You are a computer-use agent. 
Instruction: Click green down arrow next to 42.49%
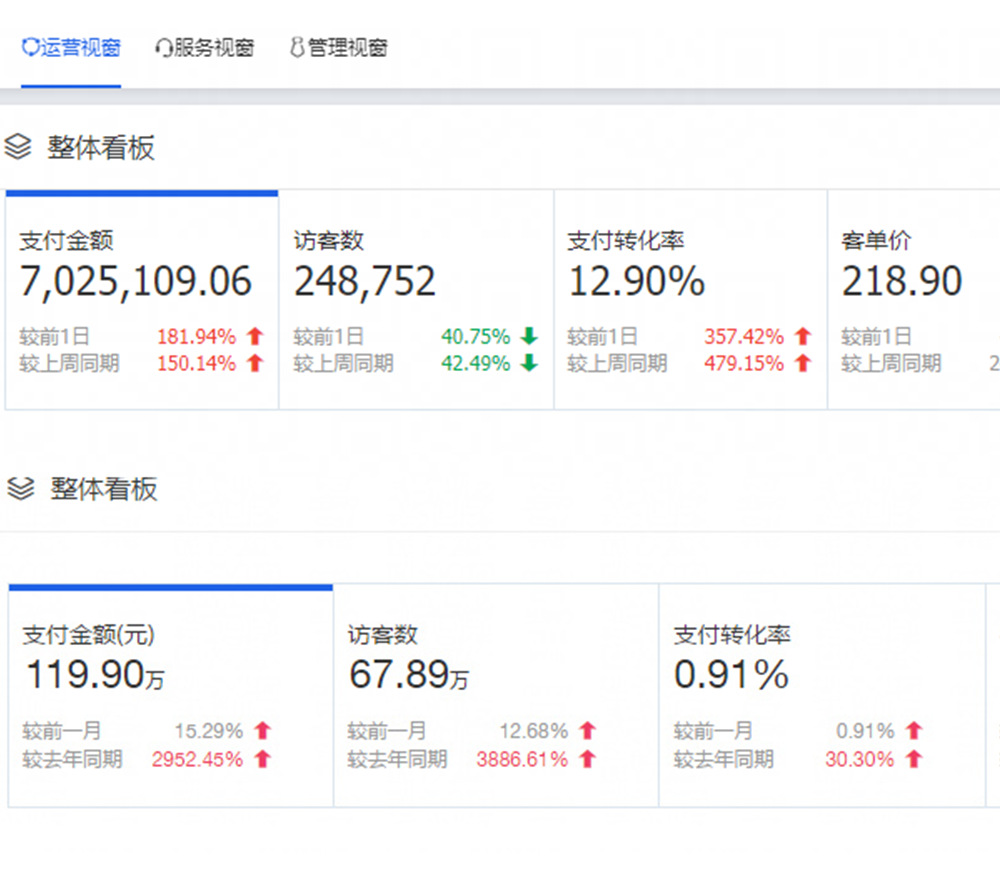pos(529,364)
